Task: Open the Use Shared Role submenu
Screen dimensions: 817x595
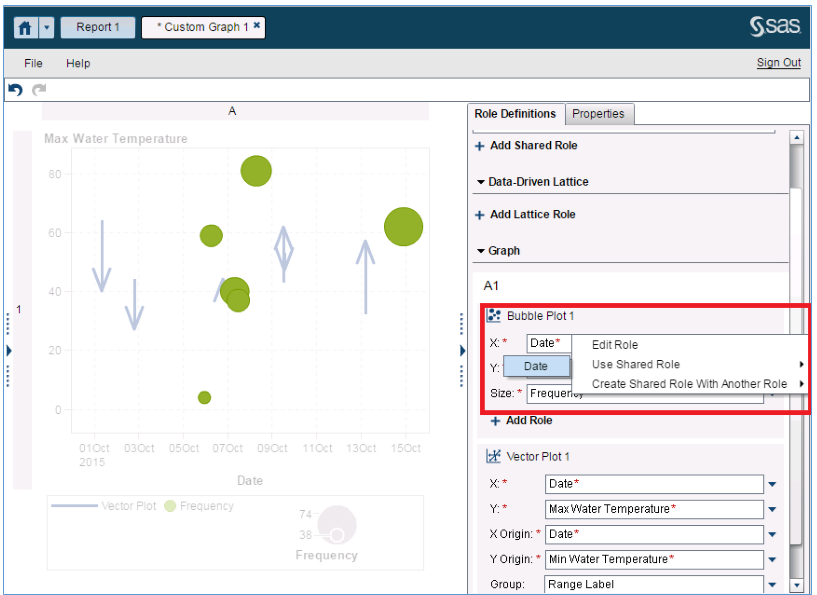Action: point(691,364)
